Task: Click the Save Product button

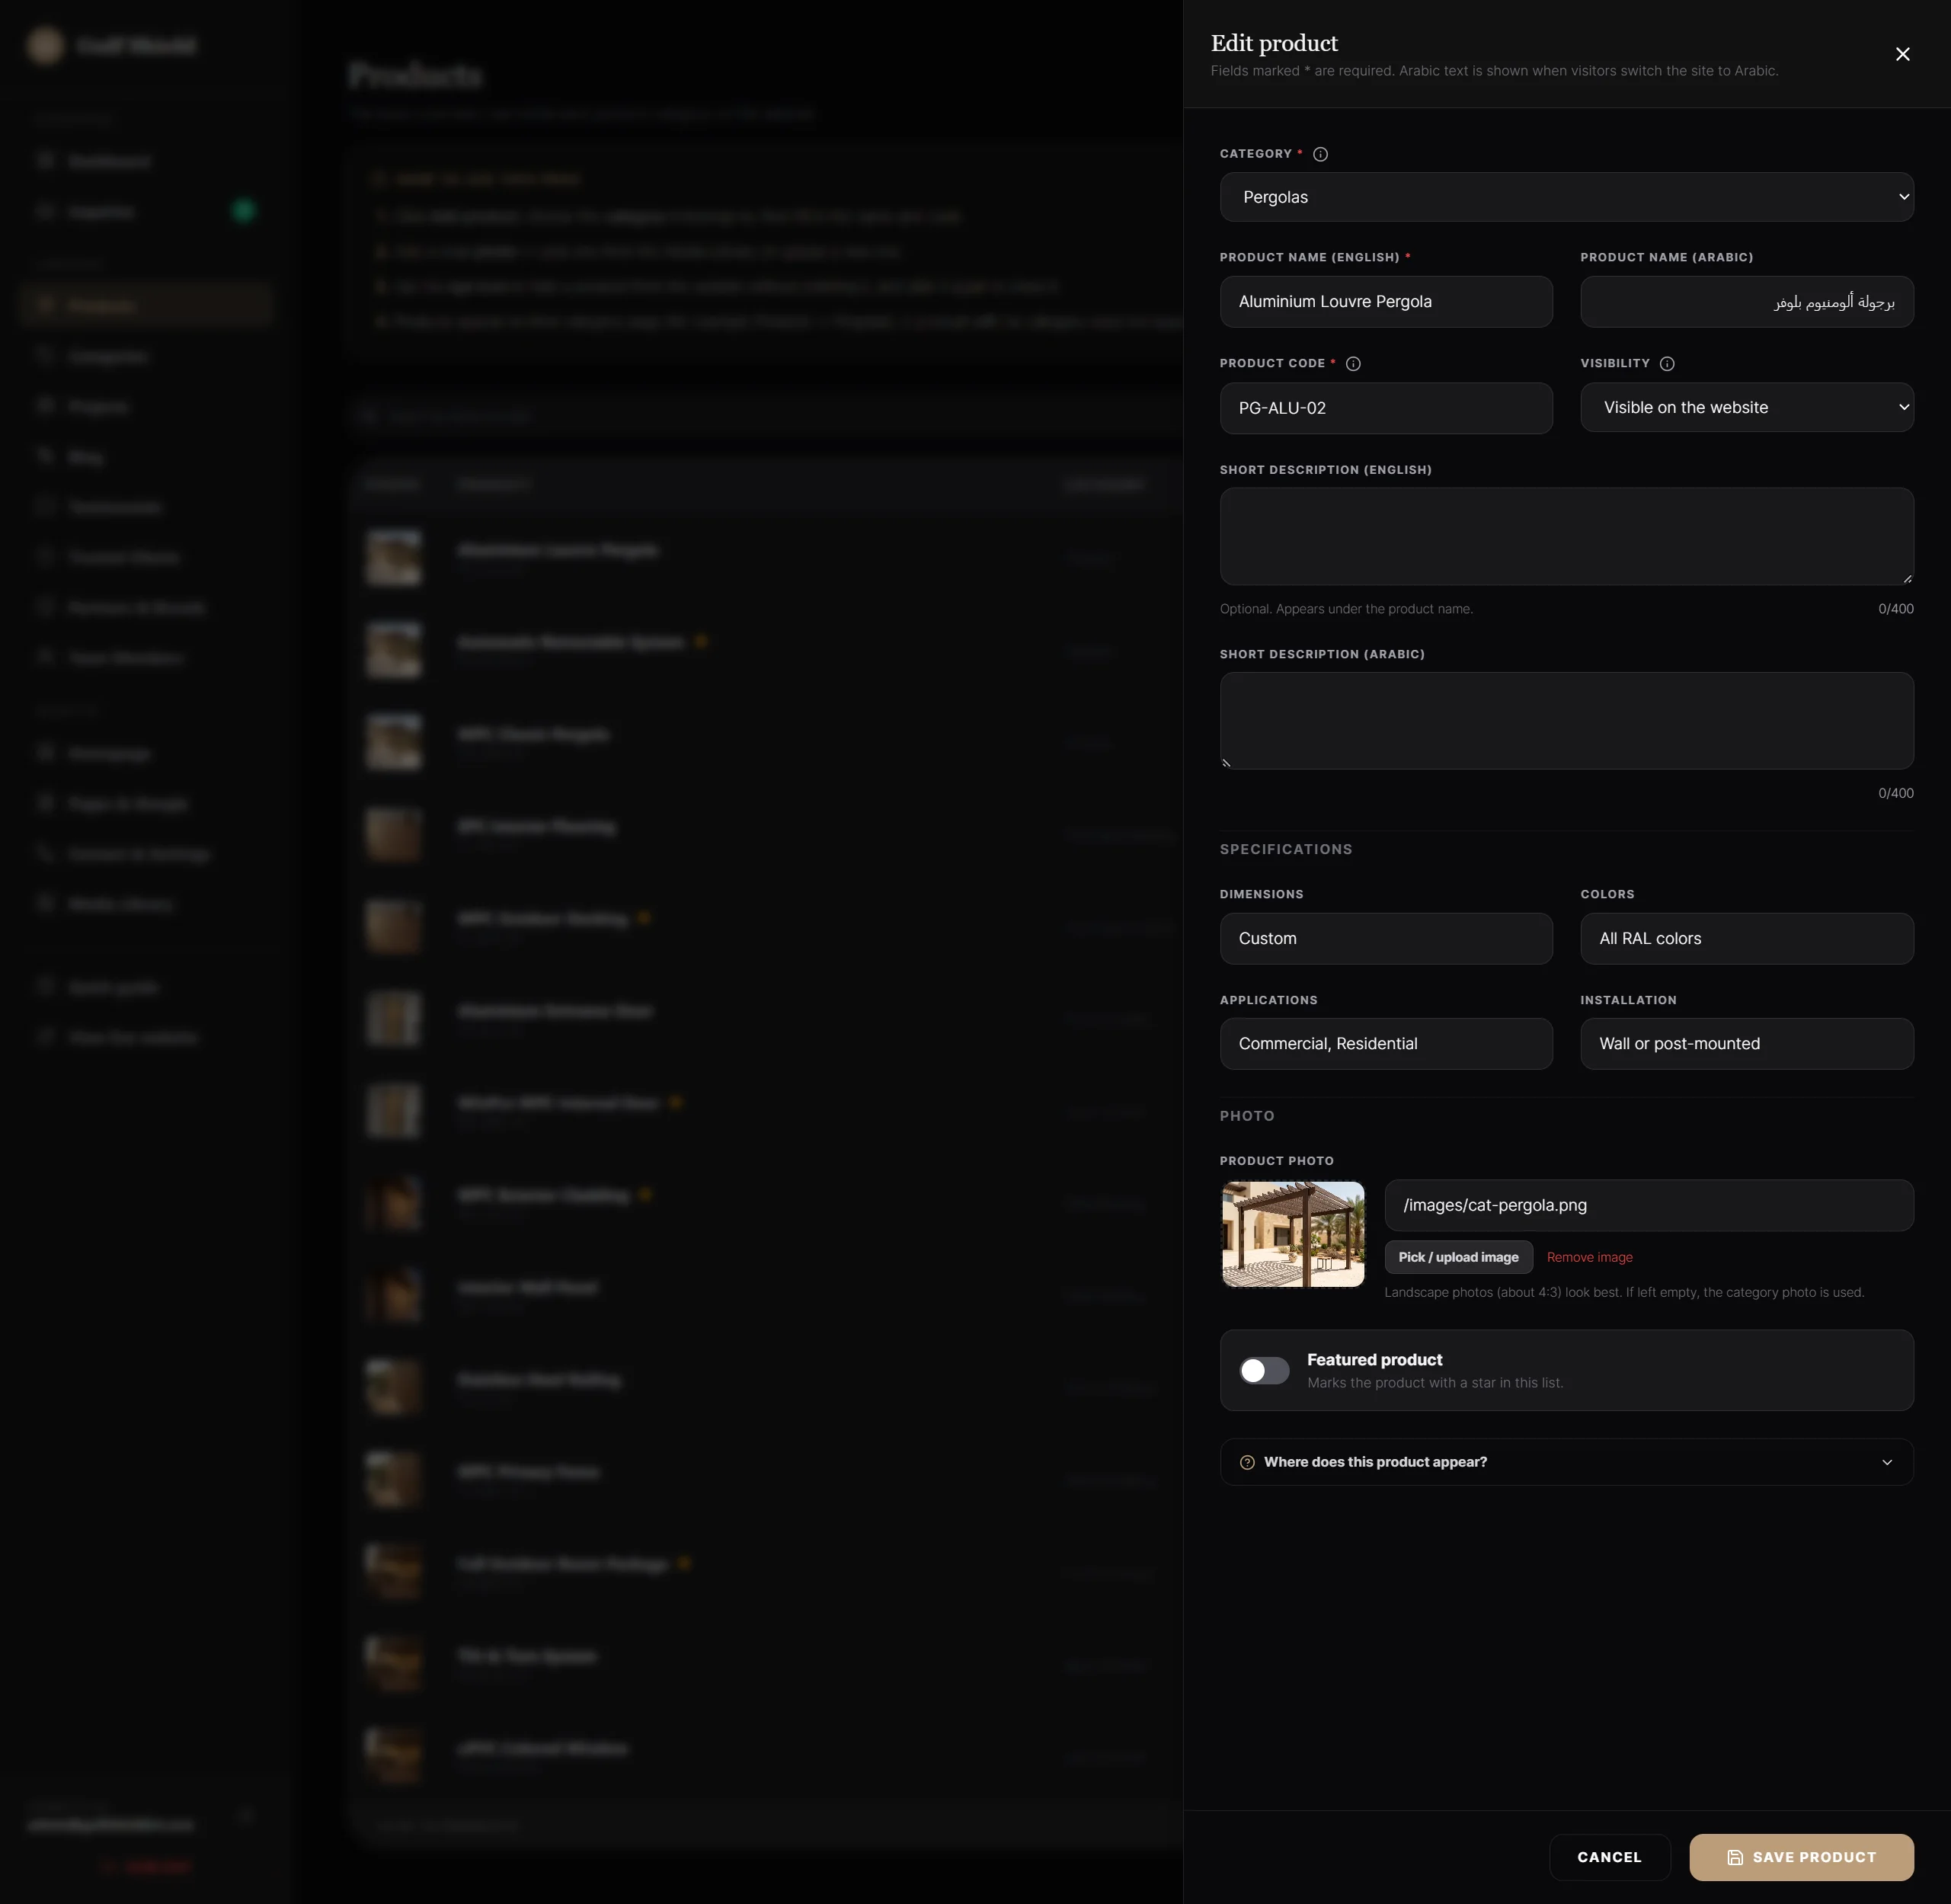Action: point(1801,1857)
